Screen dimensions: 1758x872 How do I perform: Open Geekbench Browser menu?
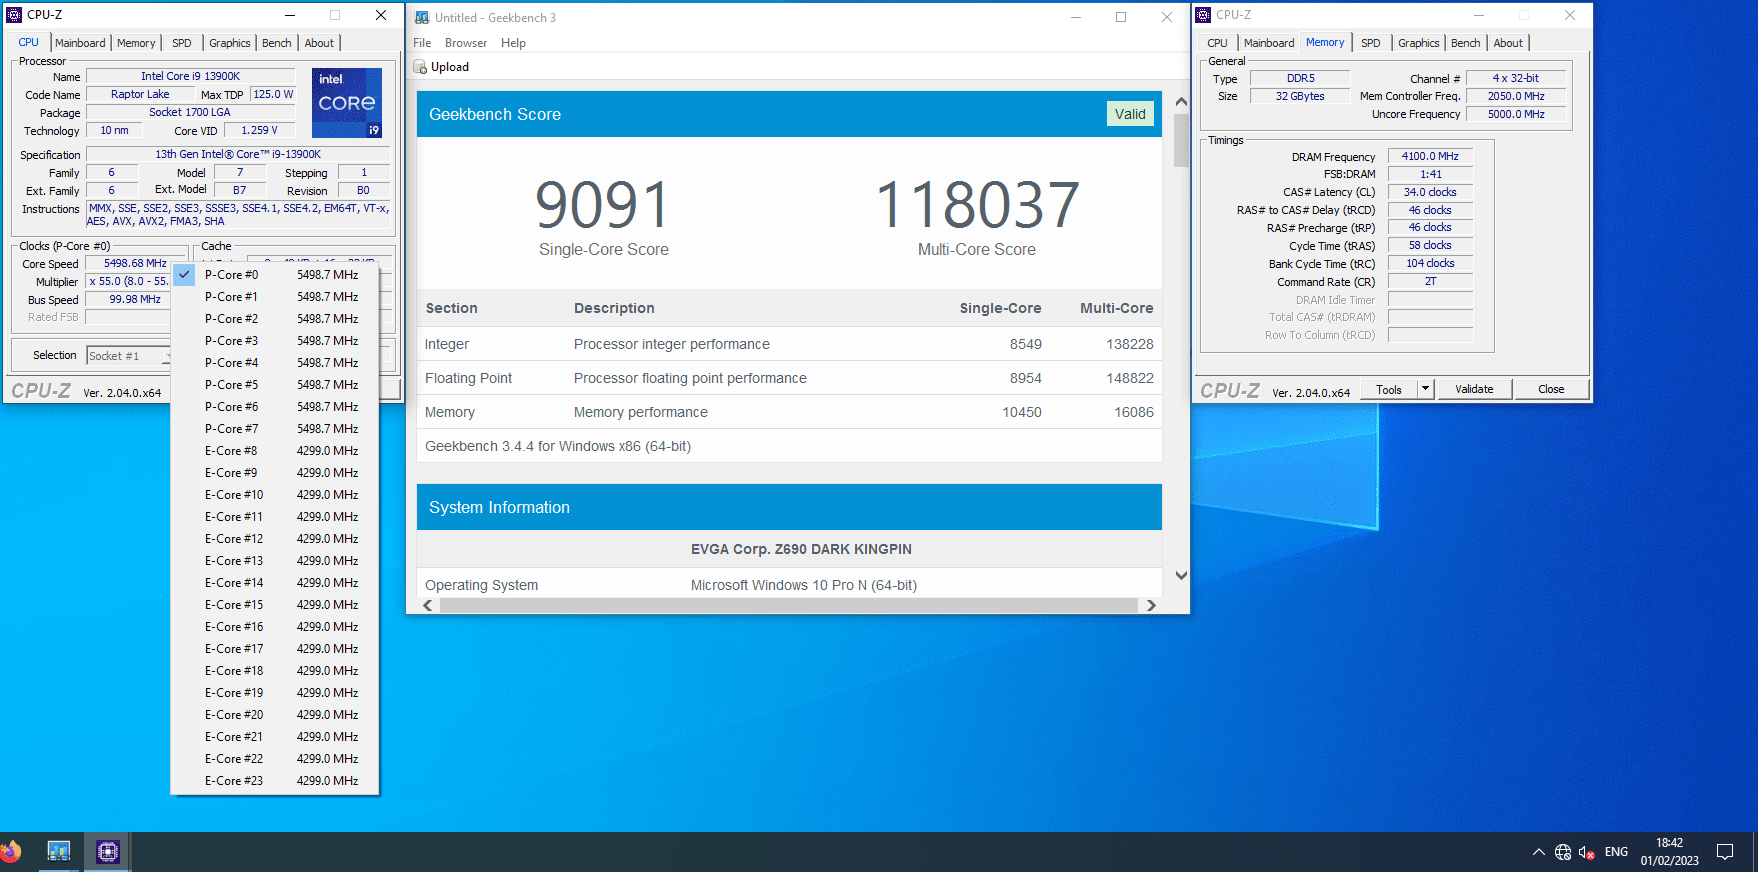coord(466,43)
